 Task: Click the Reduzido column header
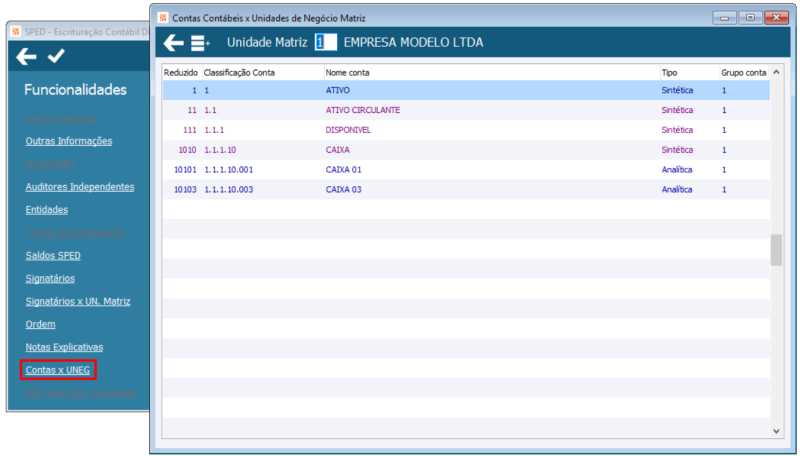[x=182, y=73]
